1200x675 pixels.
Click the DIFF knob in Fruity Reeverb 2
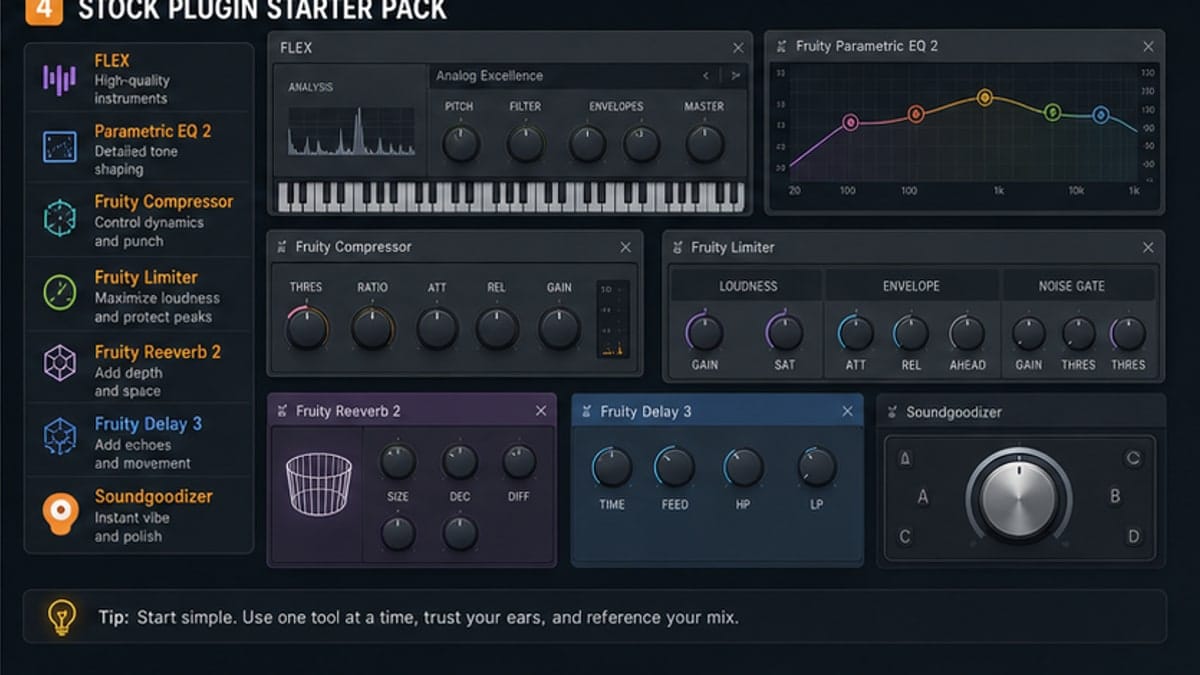(x=519, y=462)
